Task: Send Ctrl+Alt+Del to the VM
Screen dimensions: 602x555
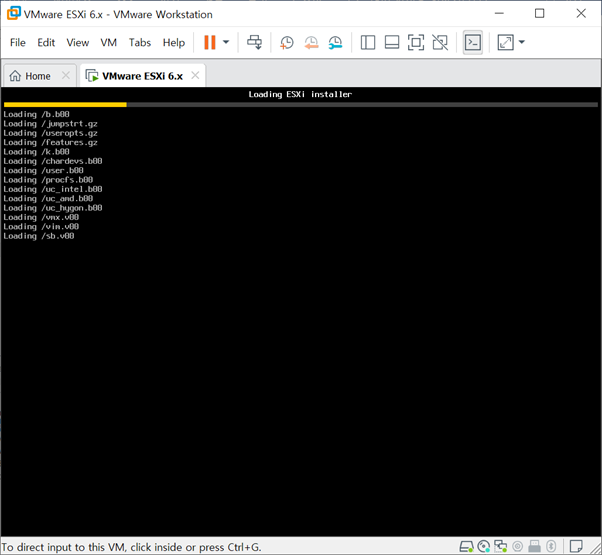Action: (x=255, y=42)
